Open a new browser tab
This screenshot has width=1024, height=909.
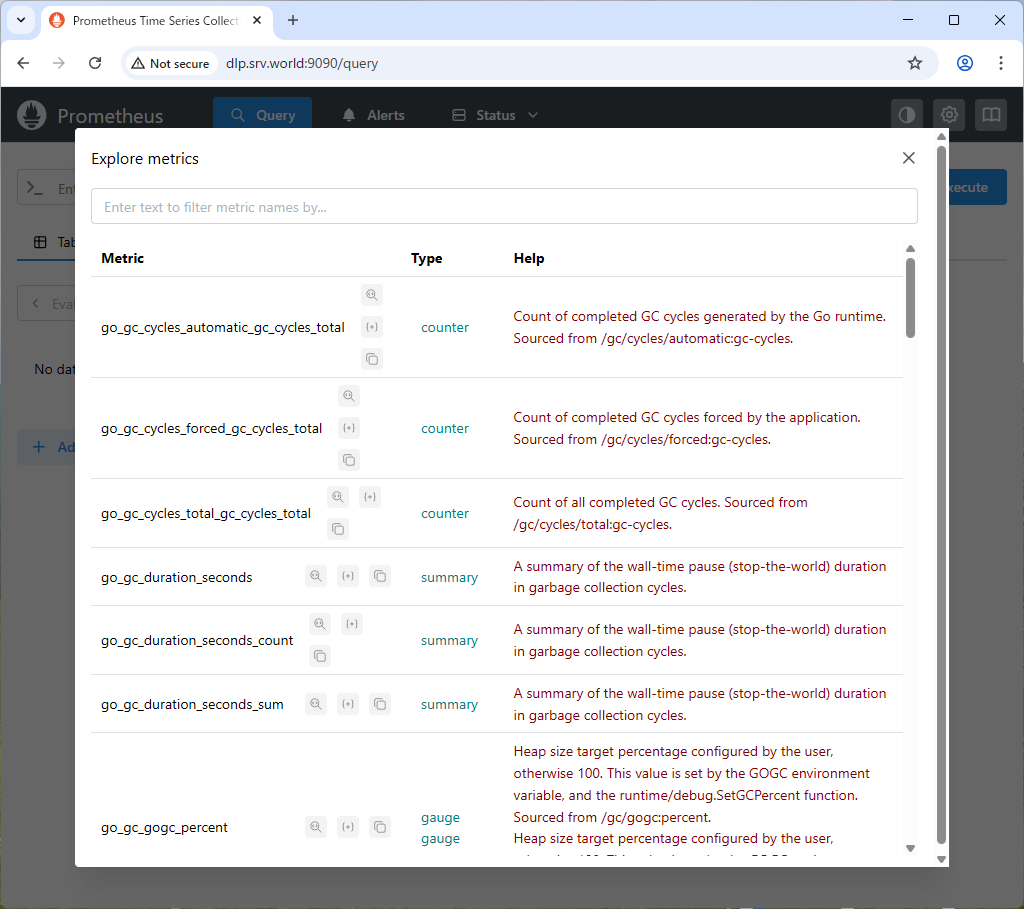coord(293,20)
